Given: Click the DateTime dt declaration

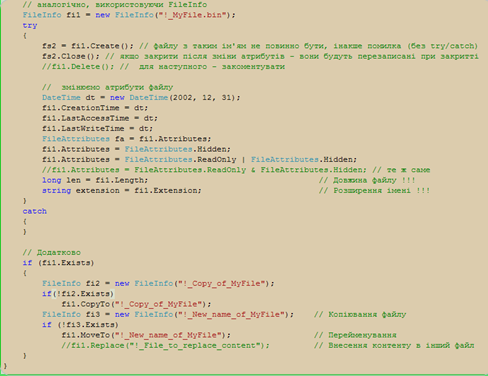Looking at the screenshot, I should (x=141, y=98).
